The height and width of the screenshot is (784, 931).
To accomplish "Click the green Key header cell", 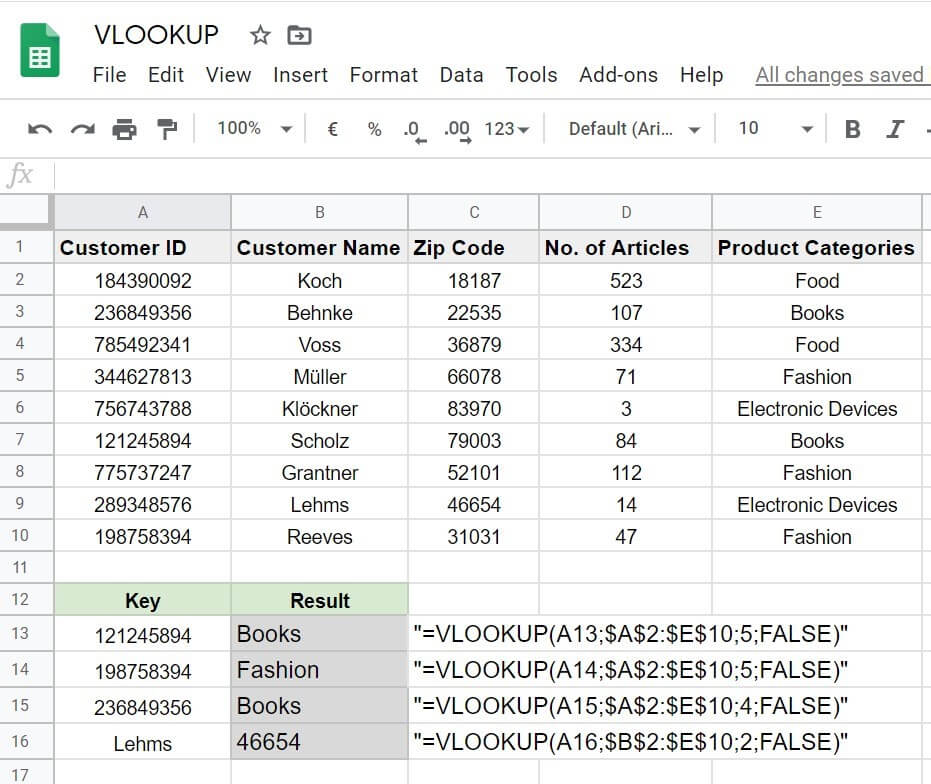I will click(142, 600).
